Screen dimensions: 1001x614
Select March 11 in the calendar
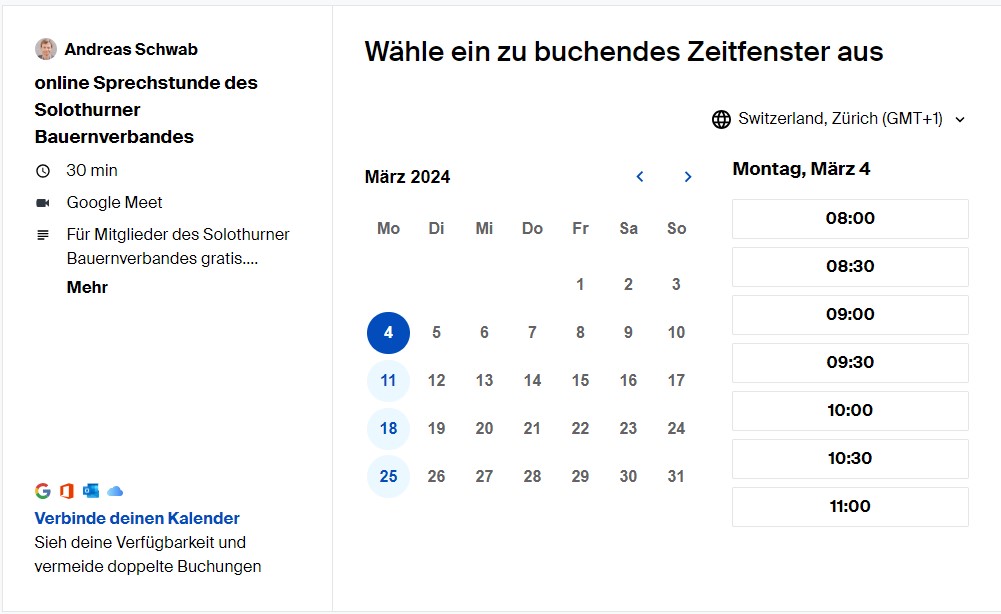click(389, 380)
